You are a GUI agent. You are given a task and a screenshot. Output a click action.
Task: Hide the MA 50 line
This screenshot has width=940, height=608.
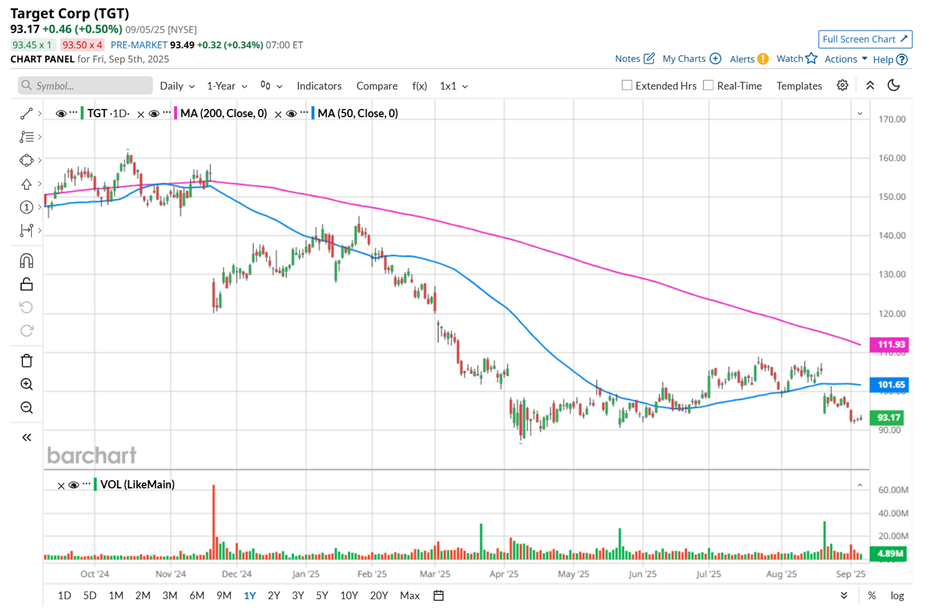tap(291, 113)
